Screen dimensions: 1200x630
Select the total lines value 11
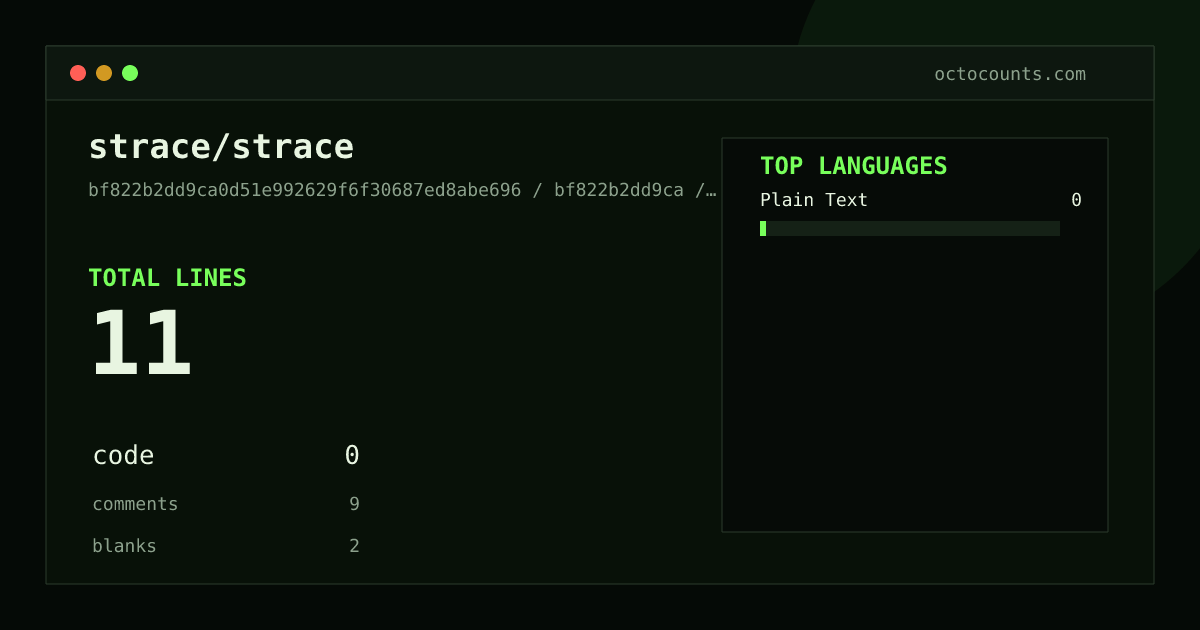141,343
